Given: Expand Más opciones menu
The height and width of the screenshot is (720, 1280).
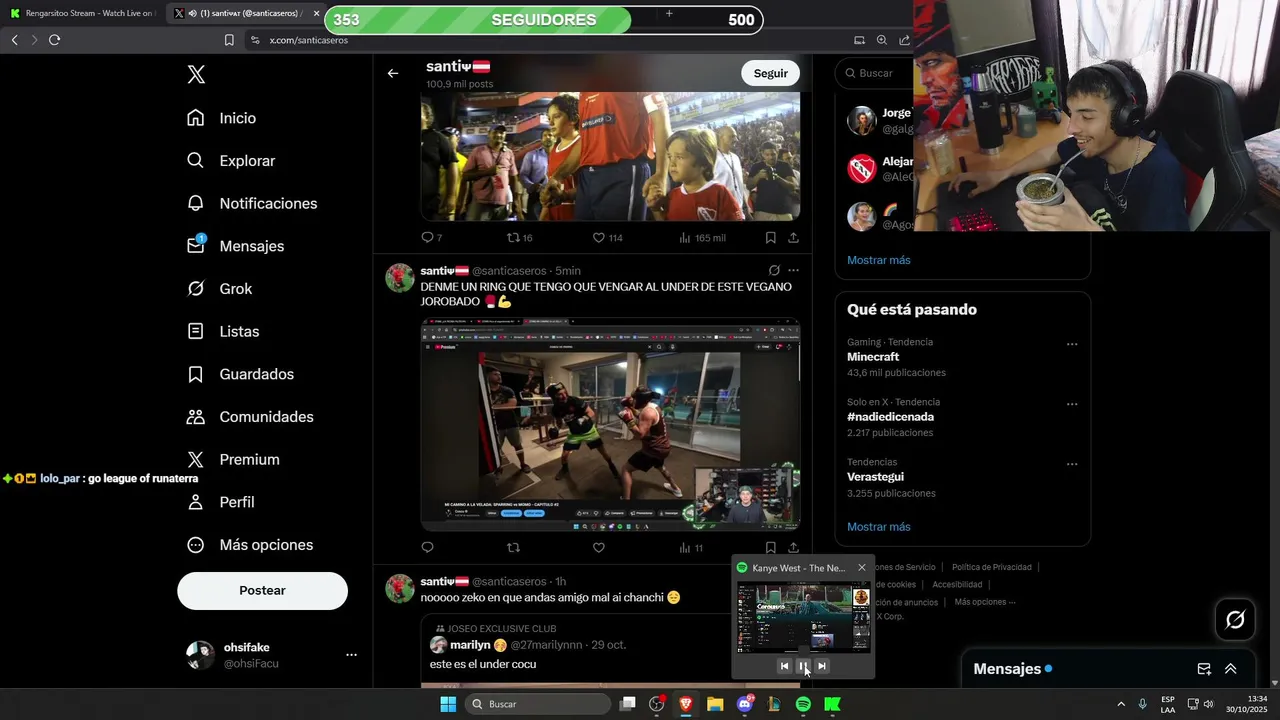Looking at the screenshot, I should click(x=250, y=545).
